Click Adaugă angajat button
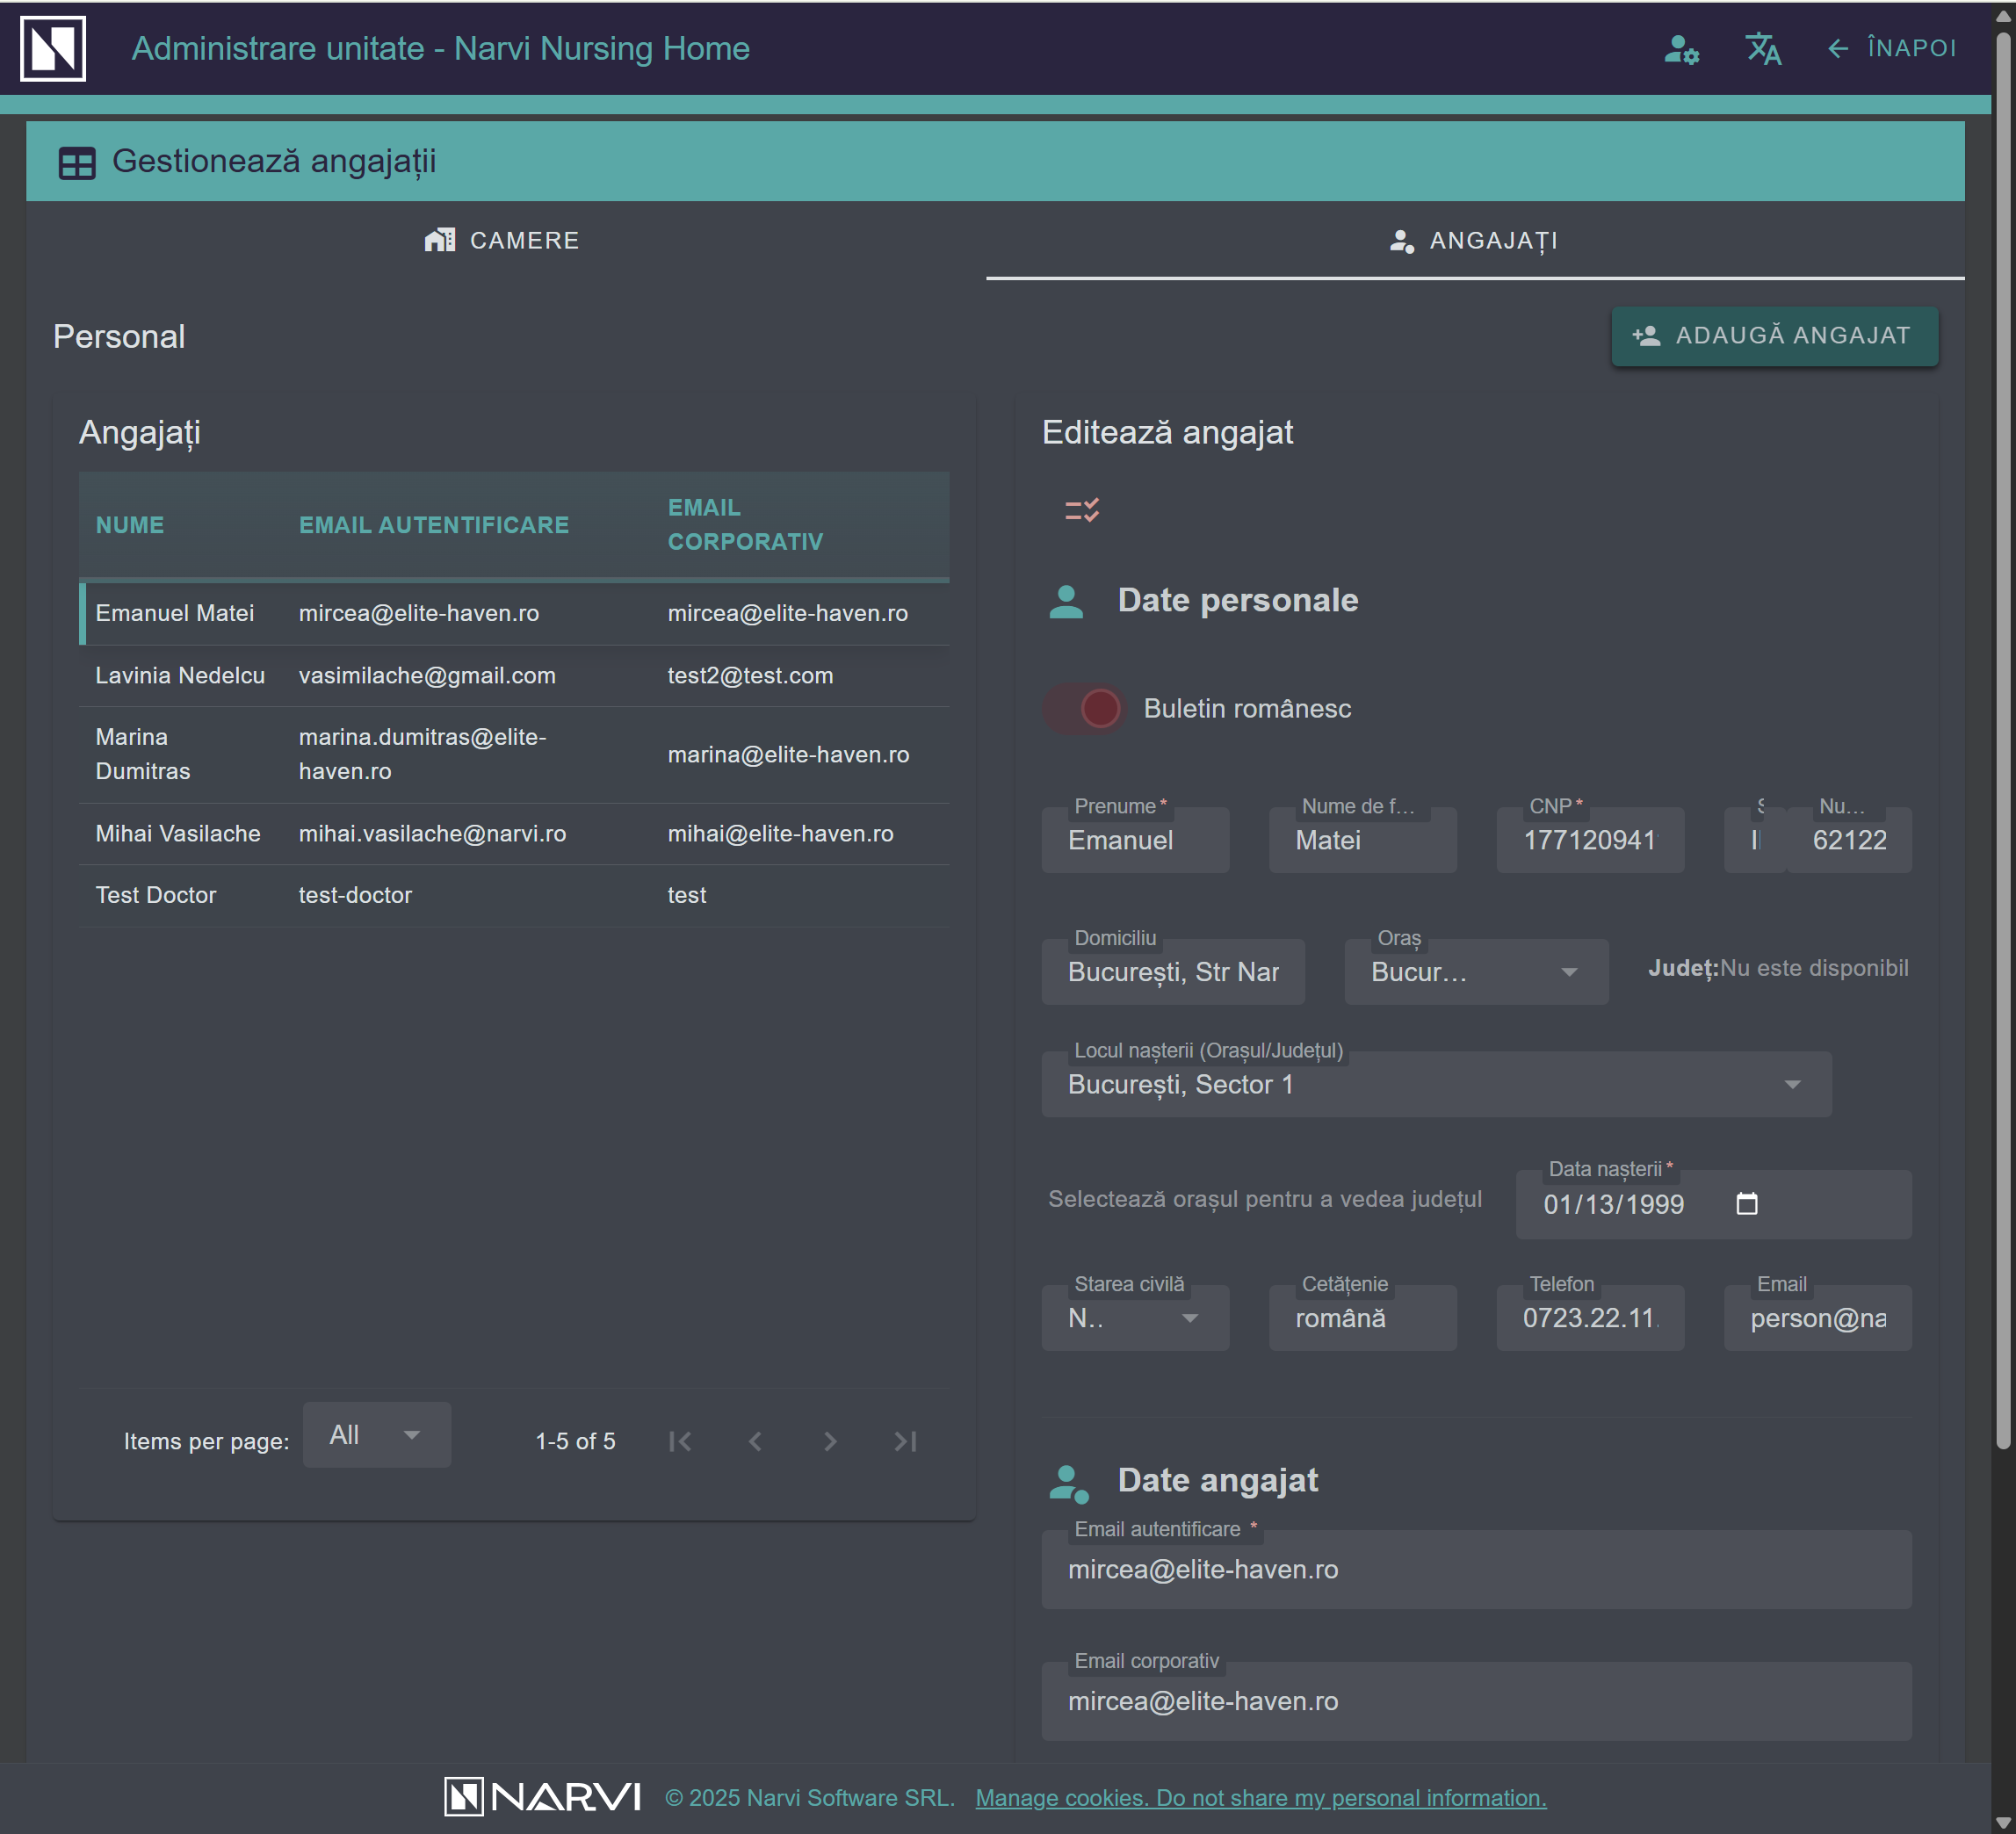 [1773, 335]
